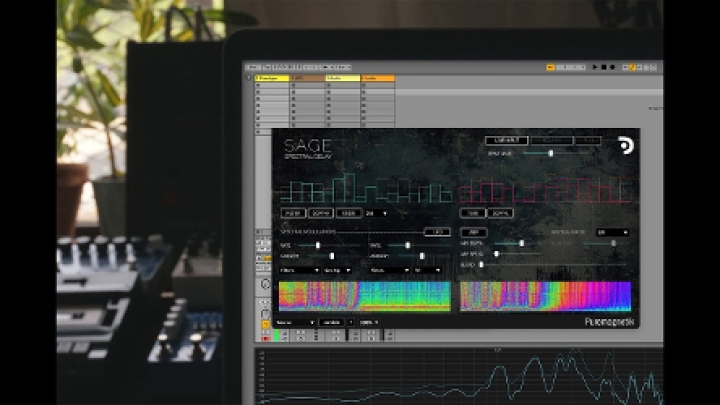Click the first button under the teal sequencer

tap(293, 214)
